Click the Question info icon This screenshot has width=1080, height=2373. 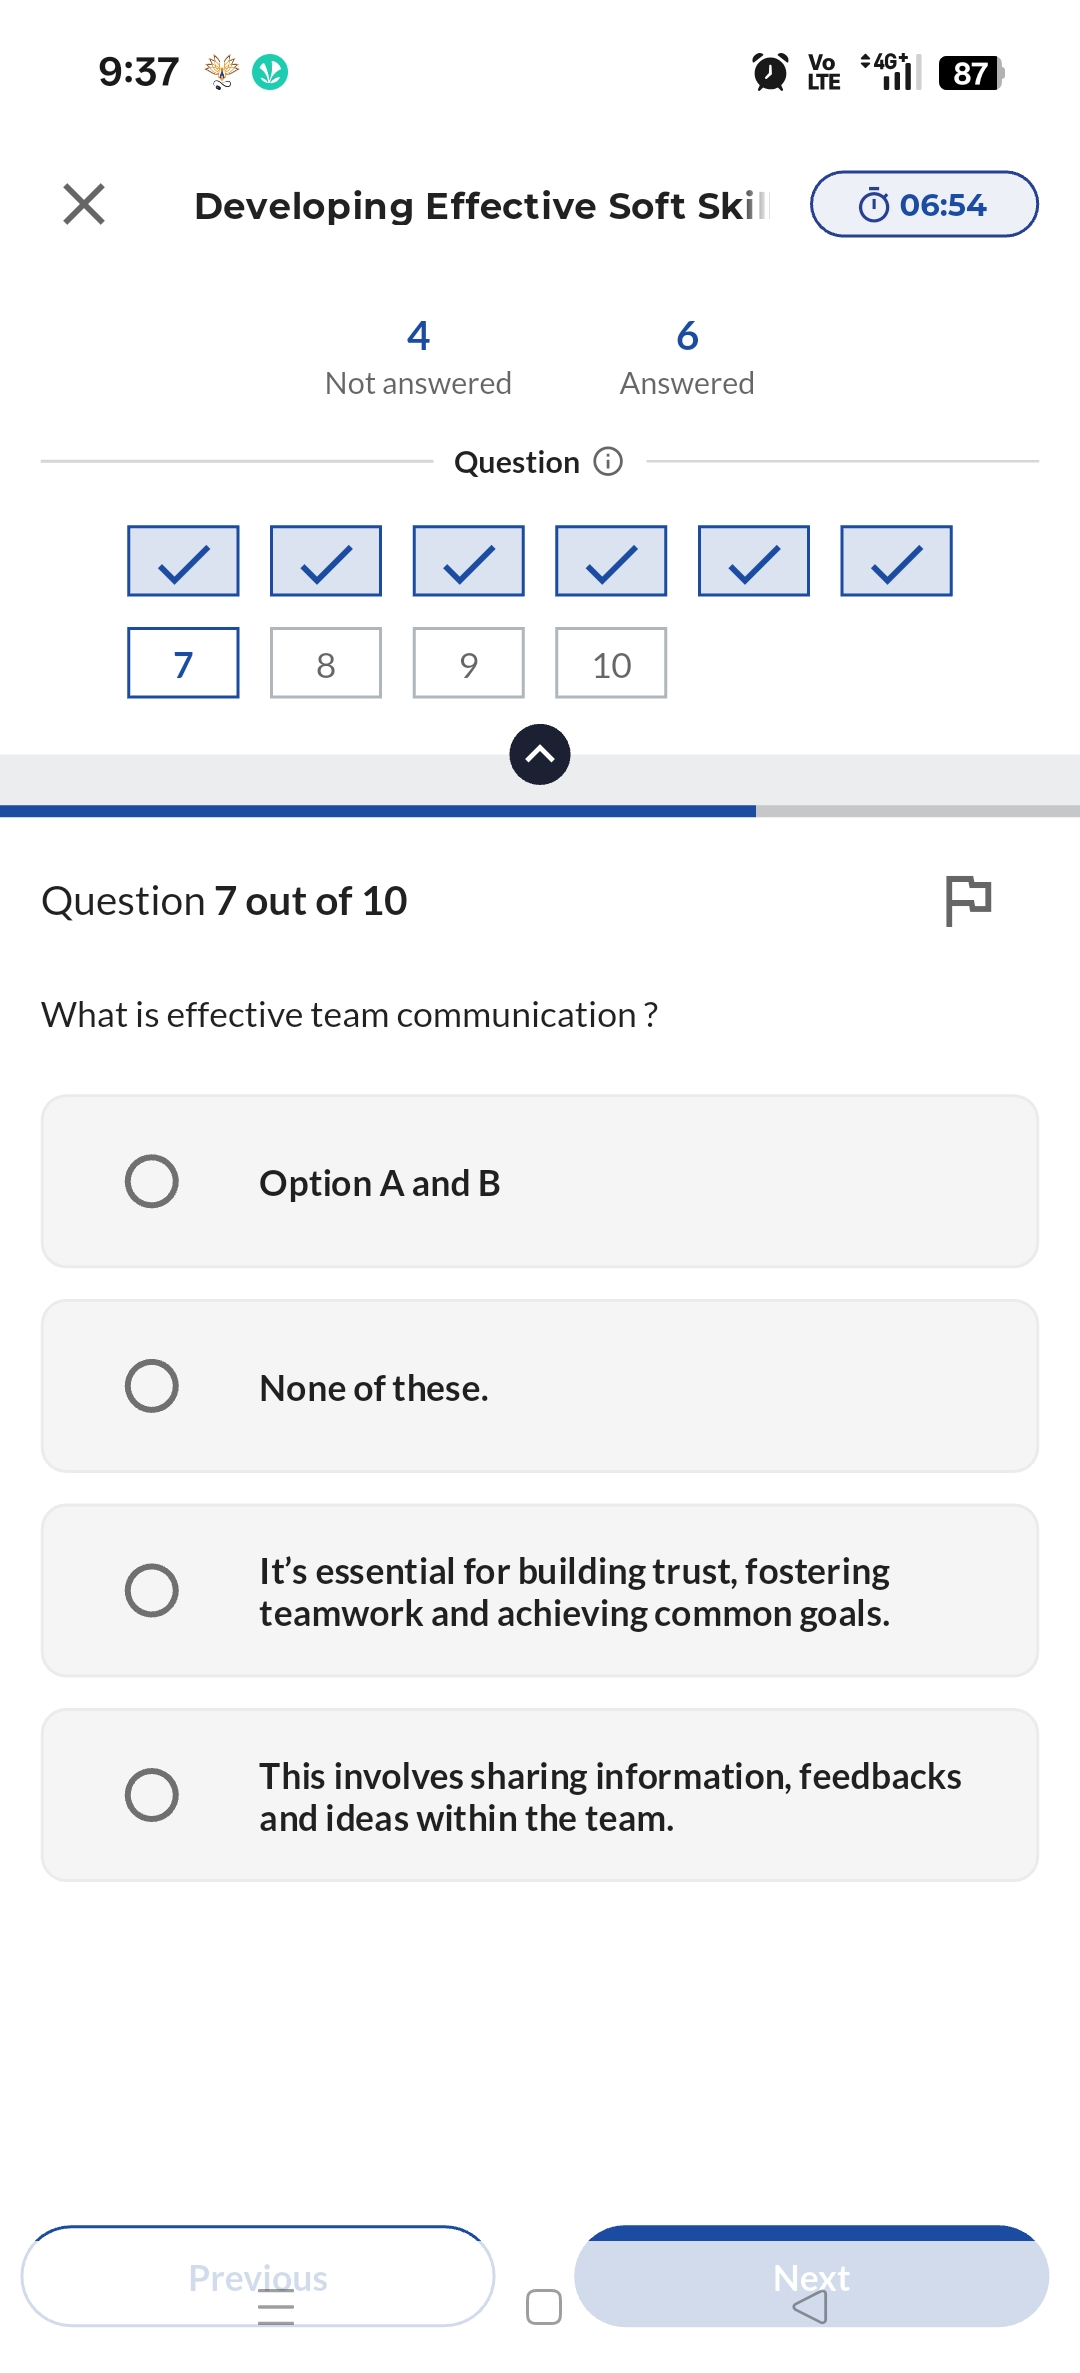coord(608,461)
